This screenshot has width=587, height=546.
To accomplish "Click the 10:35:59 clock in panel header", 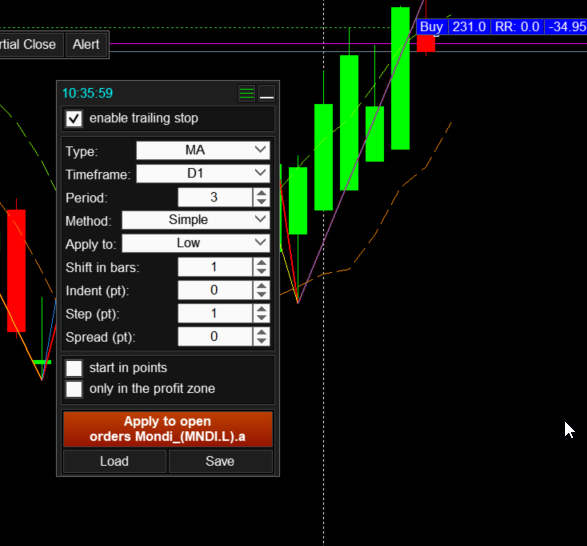I will coord(88,93).
